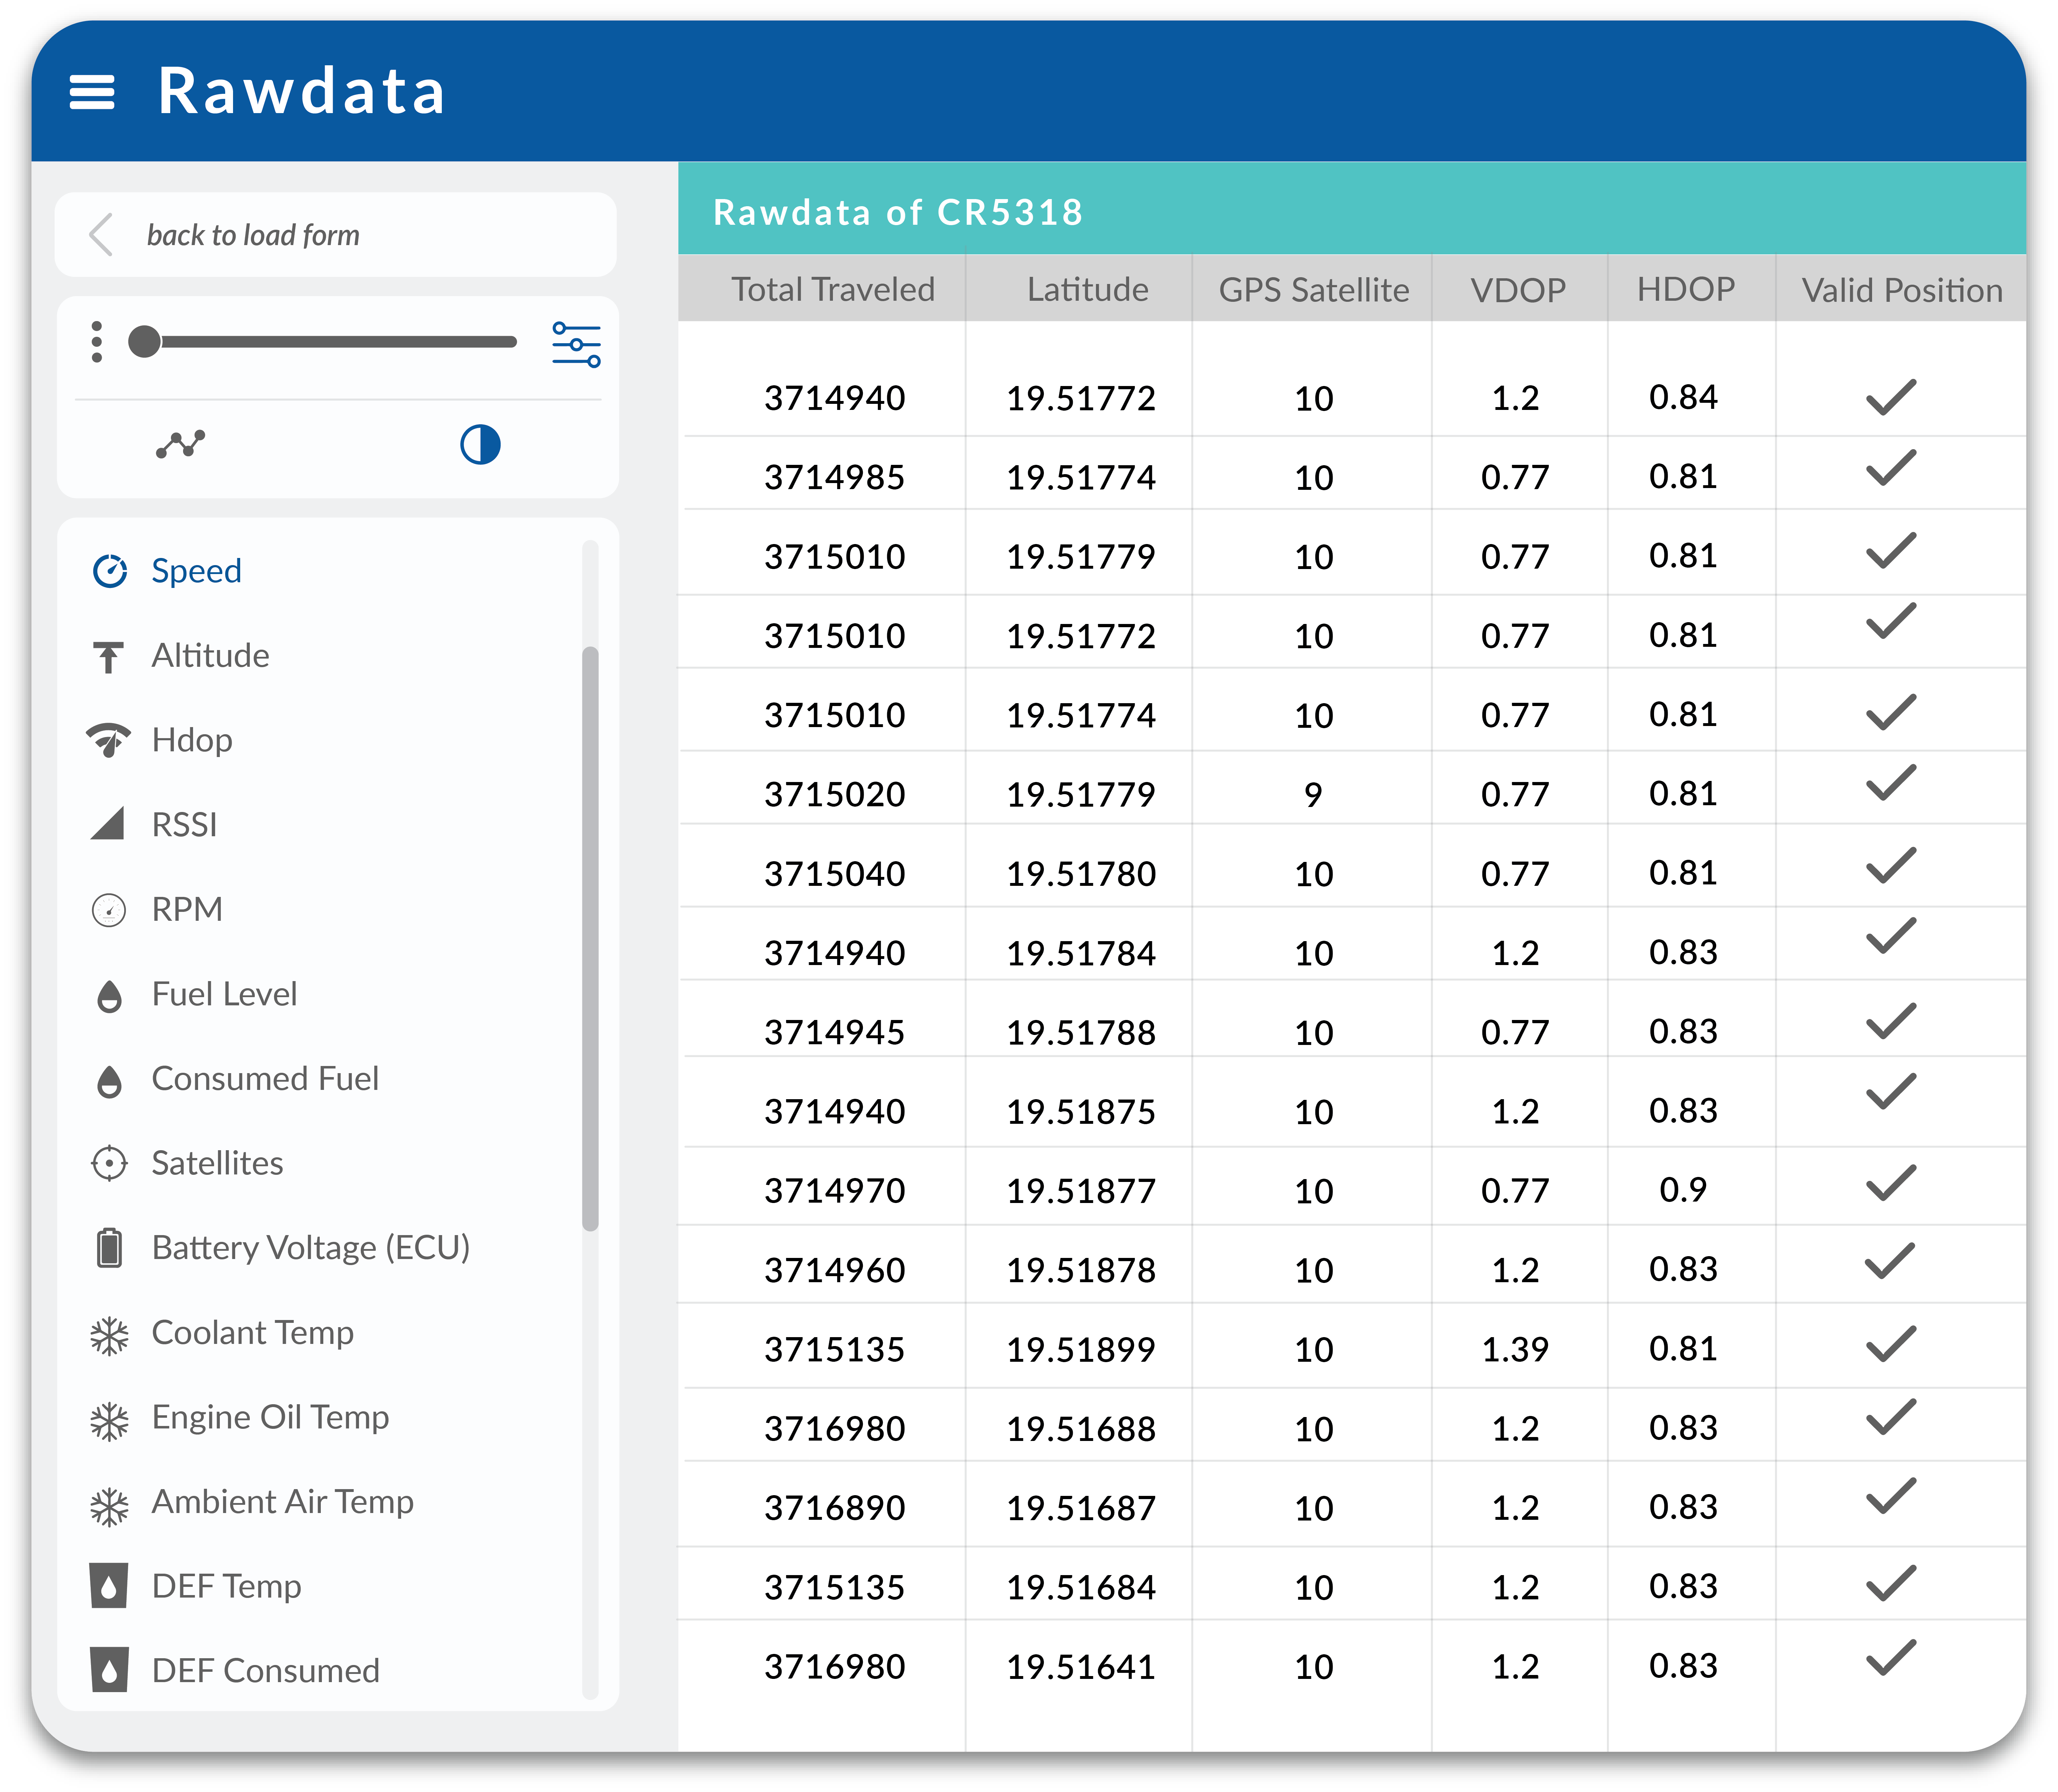Select Speed in the list
The image size is (2058, 1792).
coord(196,571)
